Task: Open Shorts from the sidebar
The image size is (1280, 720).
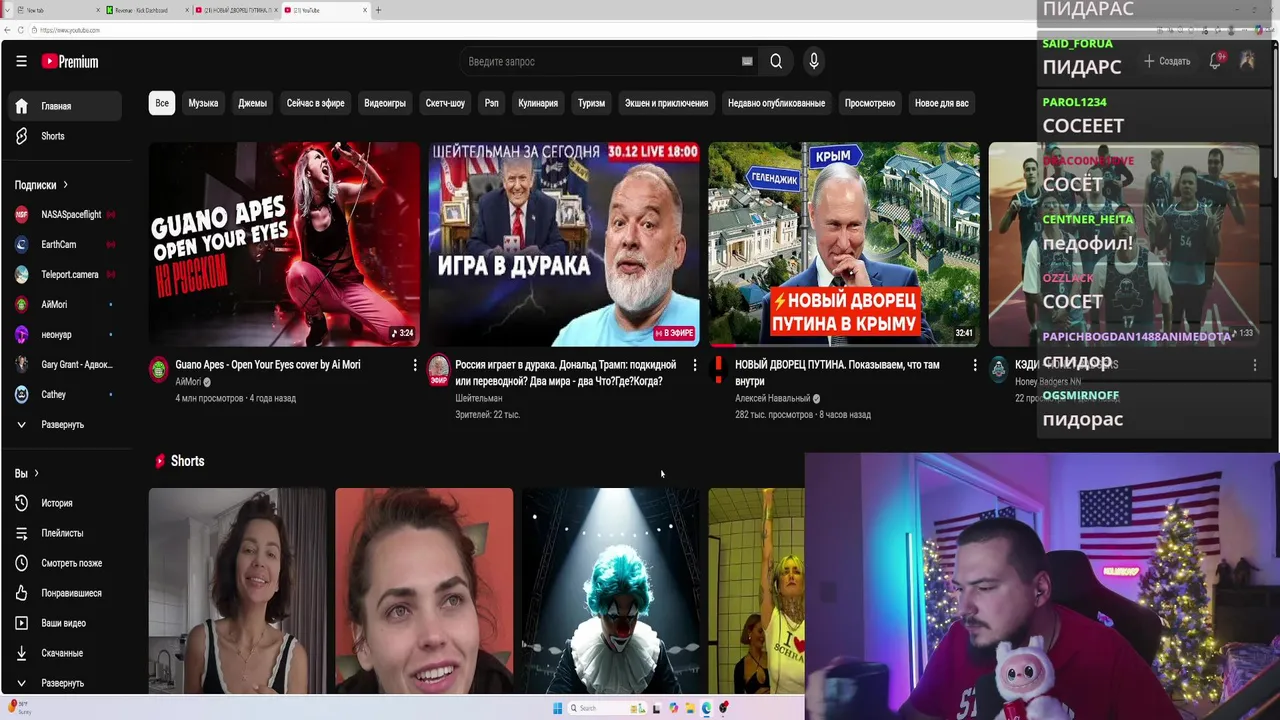Action: (x=65, y=136)
